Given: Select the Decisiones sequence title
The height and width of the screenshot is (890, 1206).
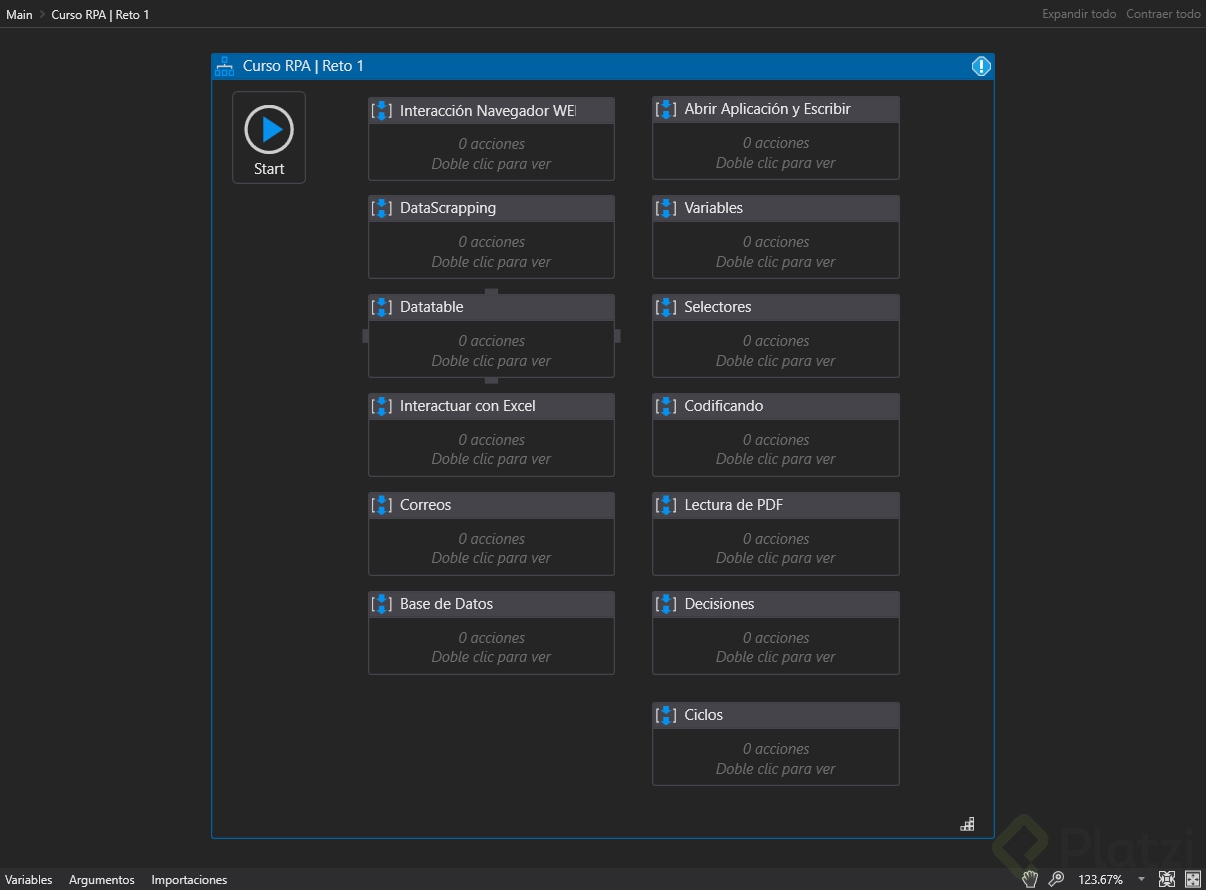Looking at the screenshot, I should tap(720, 604).
